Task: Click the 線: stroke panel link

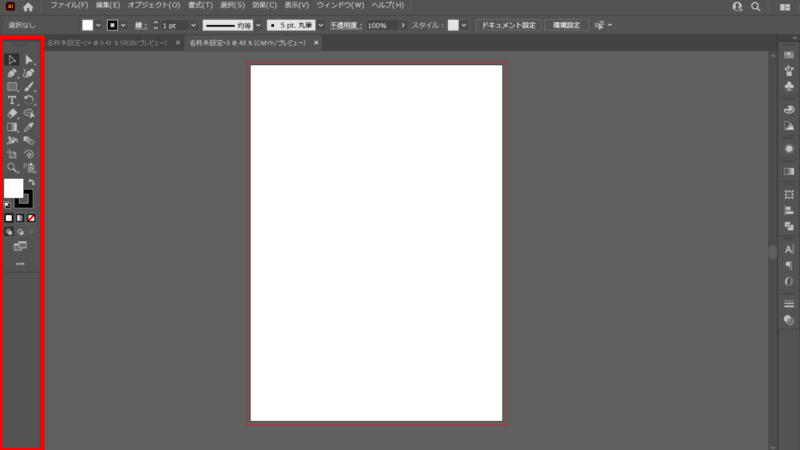Action: point(141,26)
